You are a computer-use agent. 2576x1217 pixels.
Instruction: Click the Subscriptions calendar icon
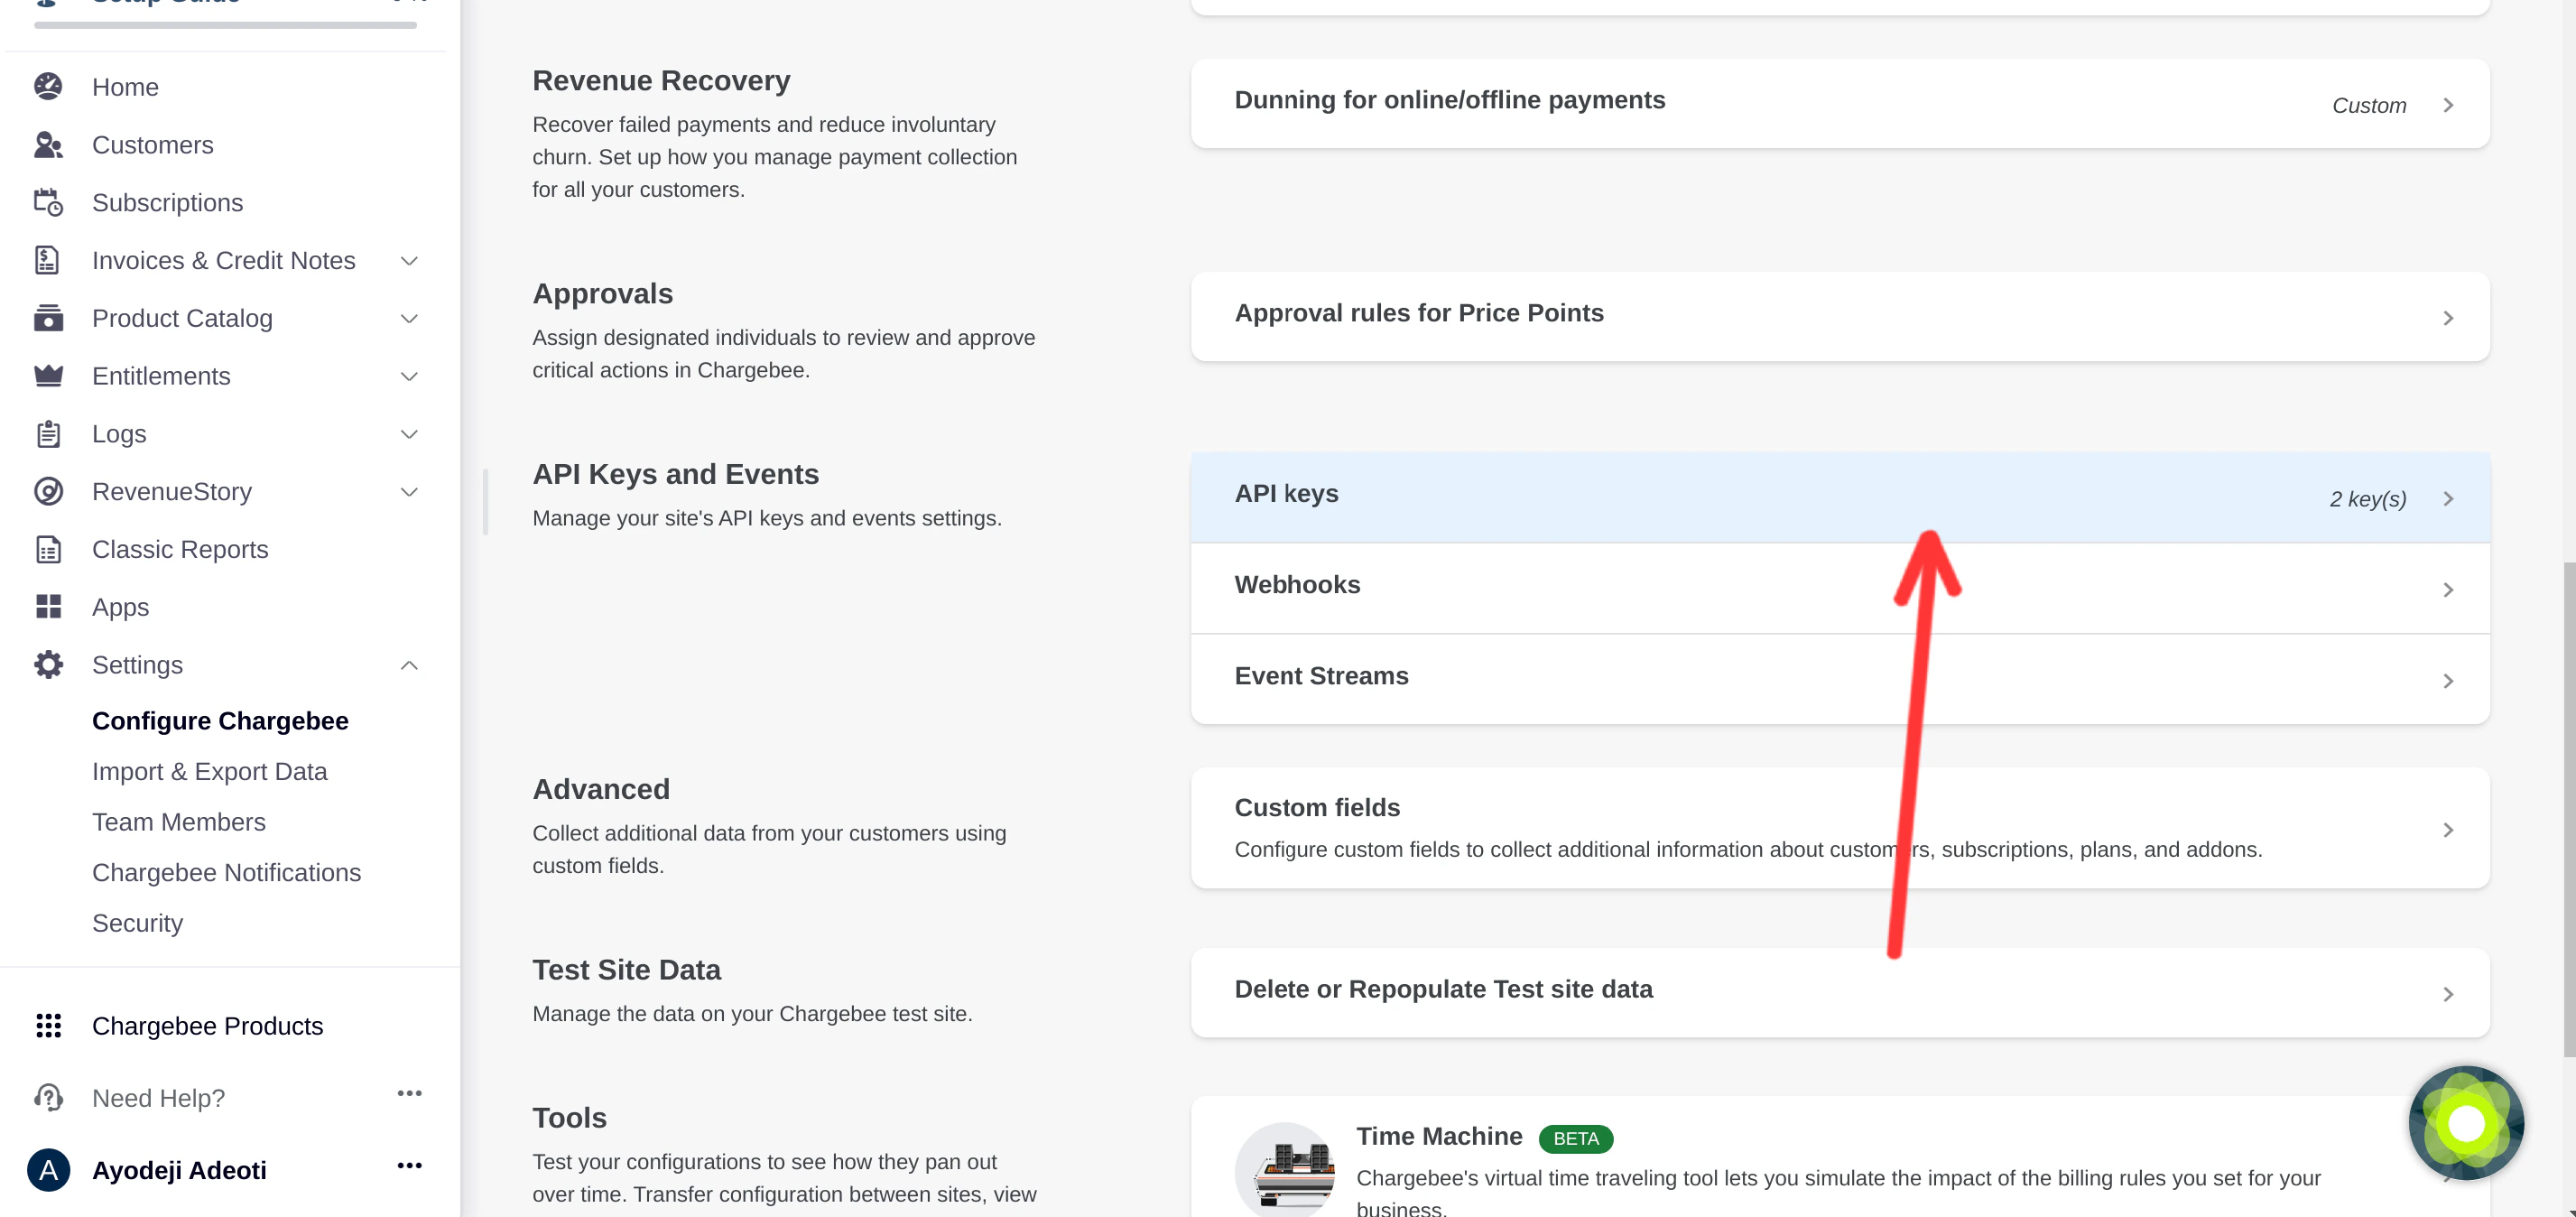(48, 203)
